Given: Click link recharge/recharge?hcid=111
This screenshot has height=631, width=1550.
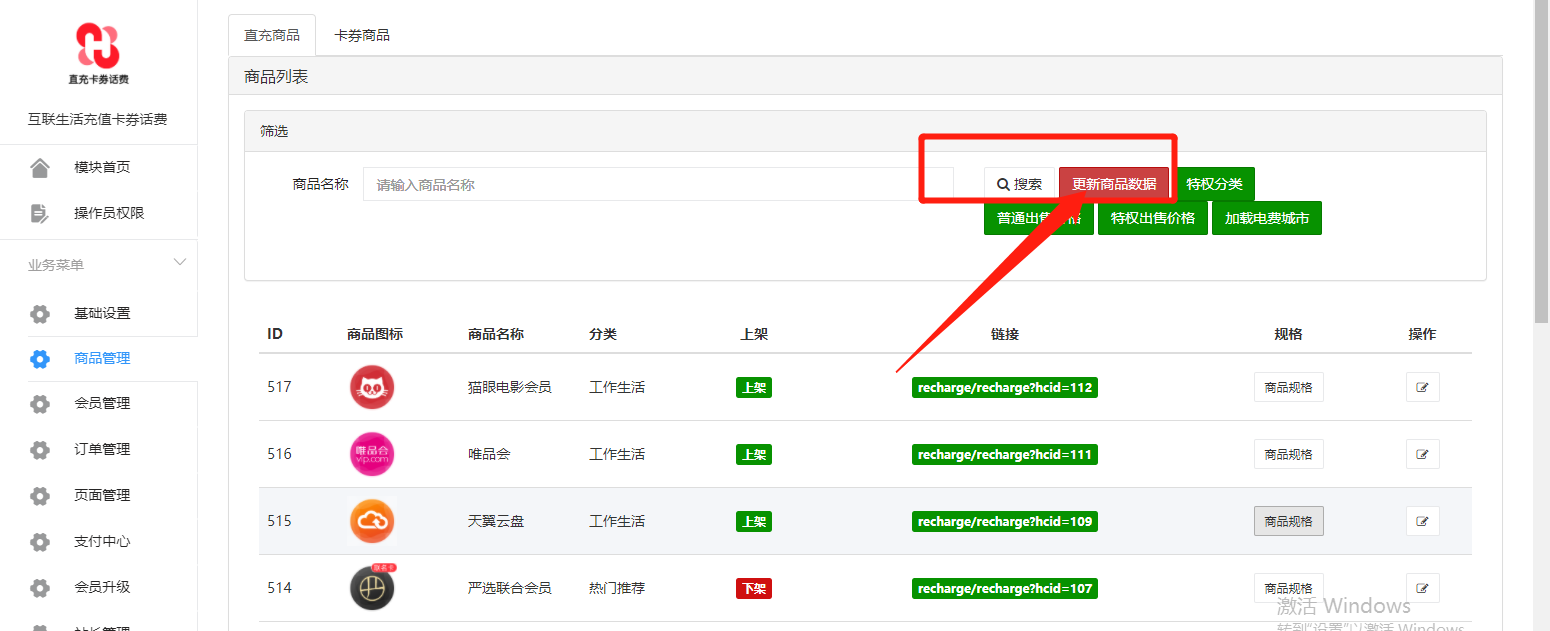Looking at the screenshot, I should click(x=1005, y=455).
